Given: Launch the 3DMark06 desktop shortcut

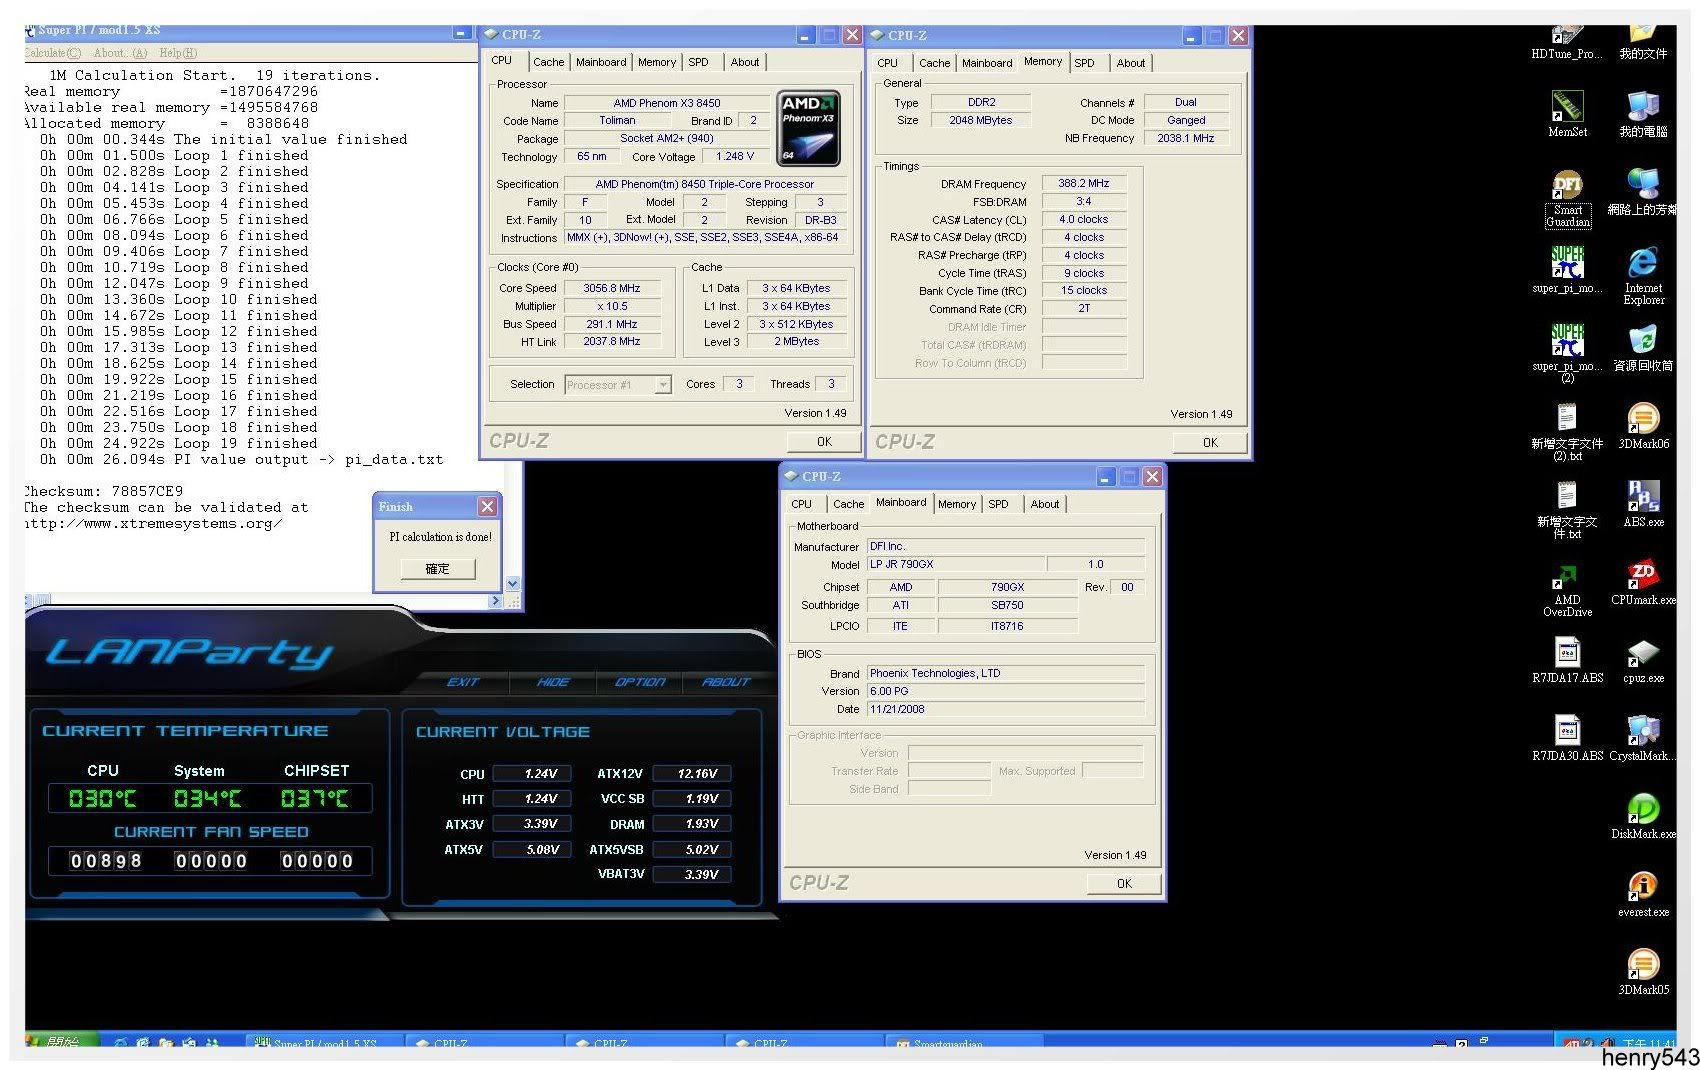Looking at the screenshot, I should (1643, 420).
